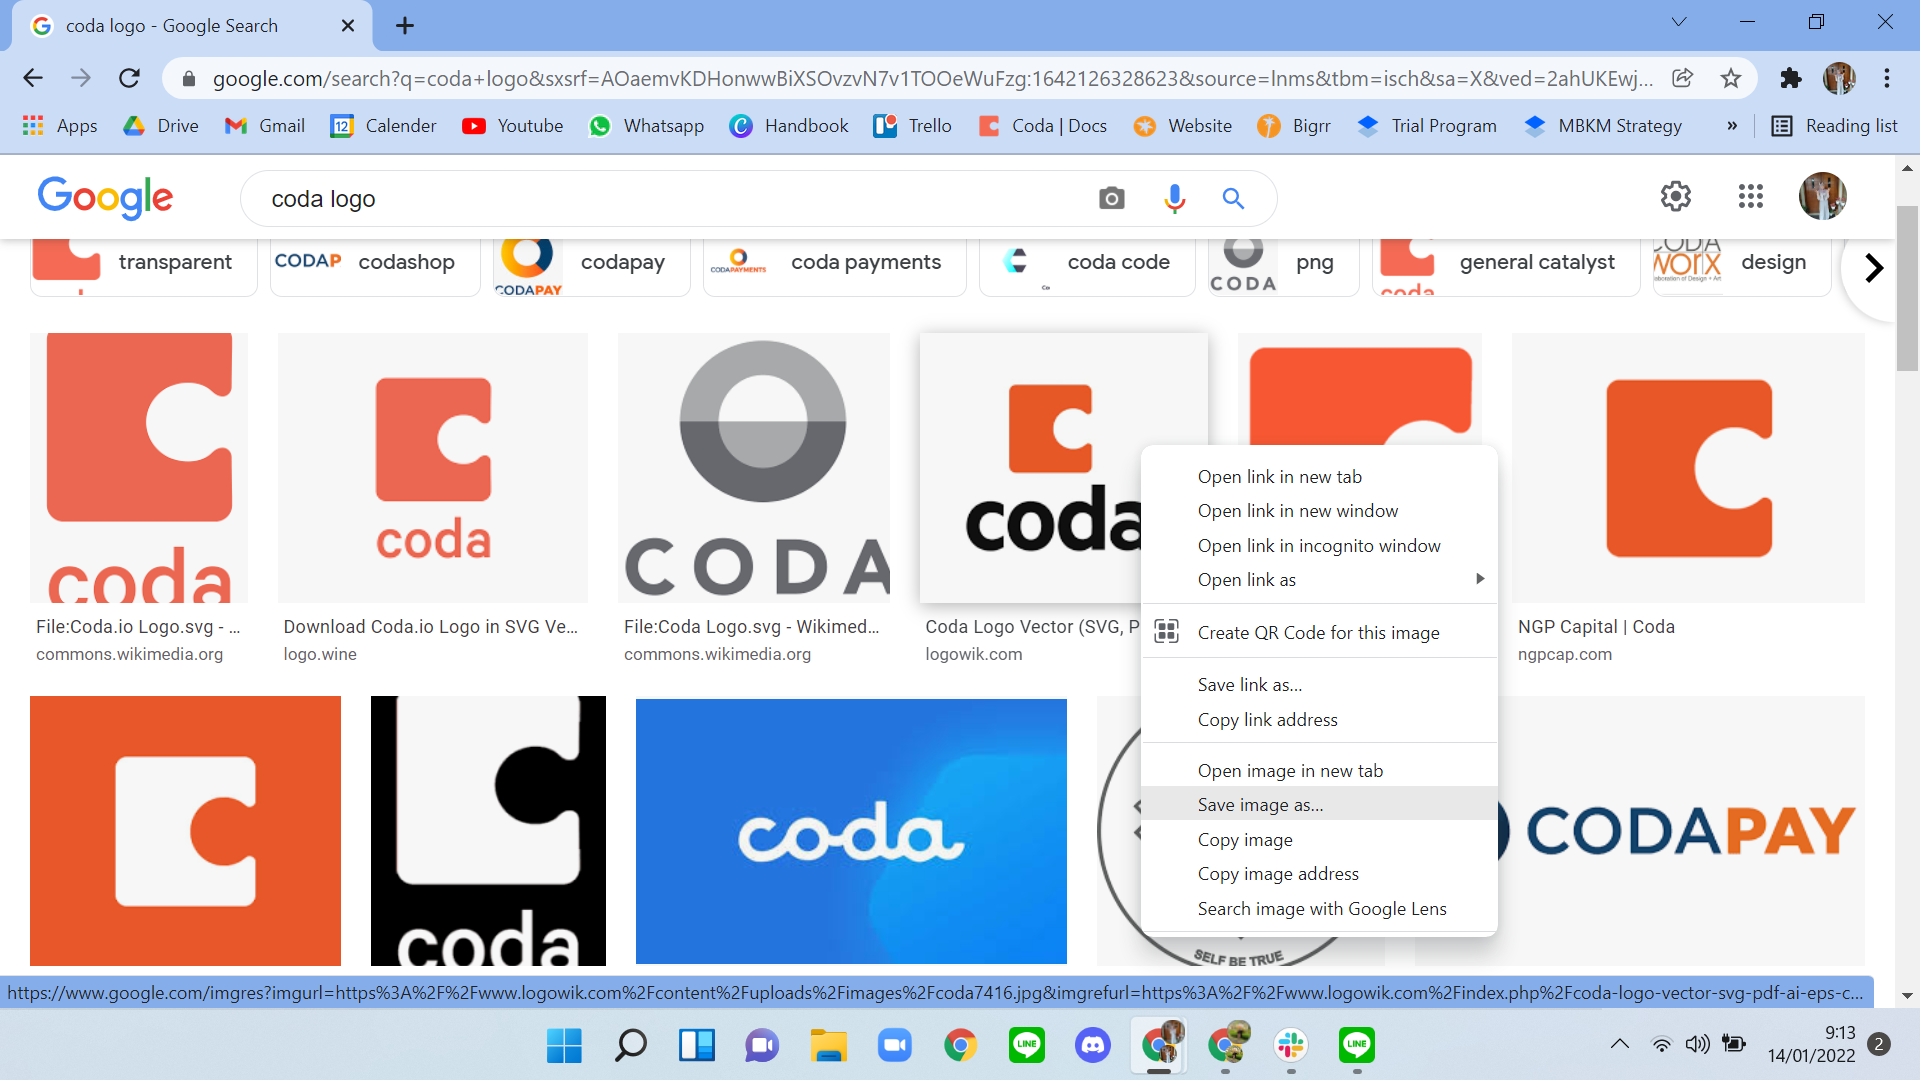Screen dimensions: 1920x1080
Task: Filter results by the coda payments chip
Action: [834, 266]
